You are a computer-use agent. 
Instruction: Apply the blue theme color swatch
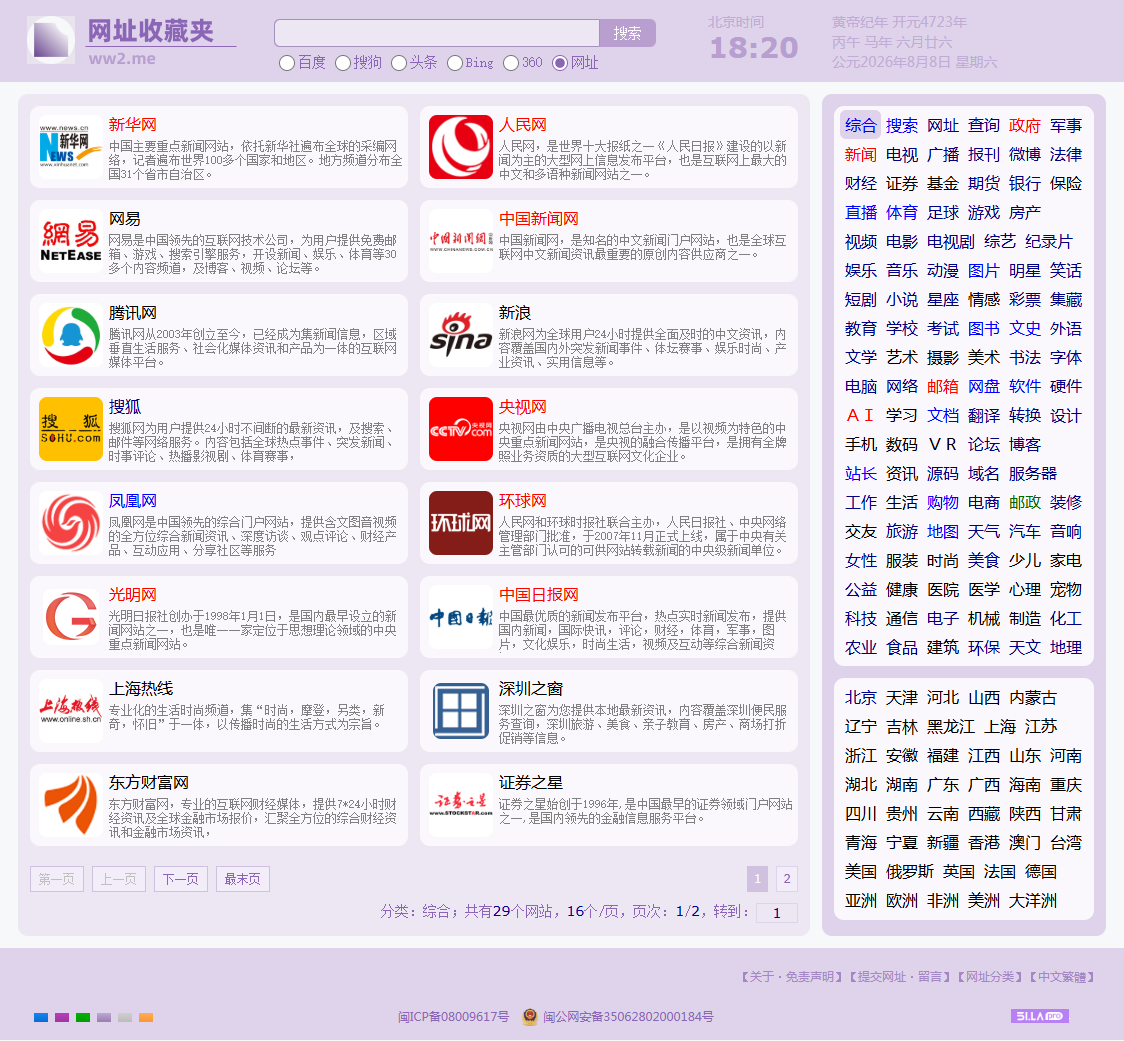tap(41, 1017)
